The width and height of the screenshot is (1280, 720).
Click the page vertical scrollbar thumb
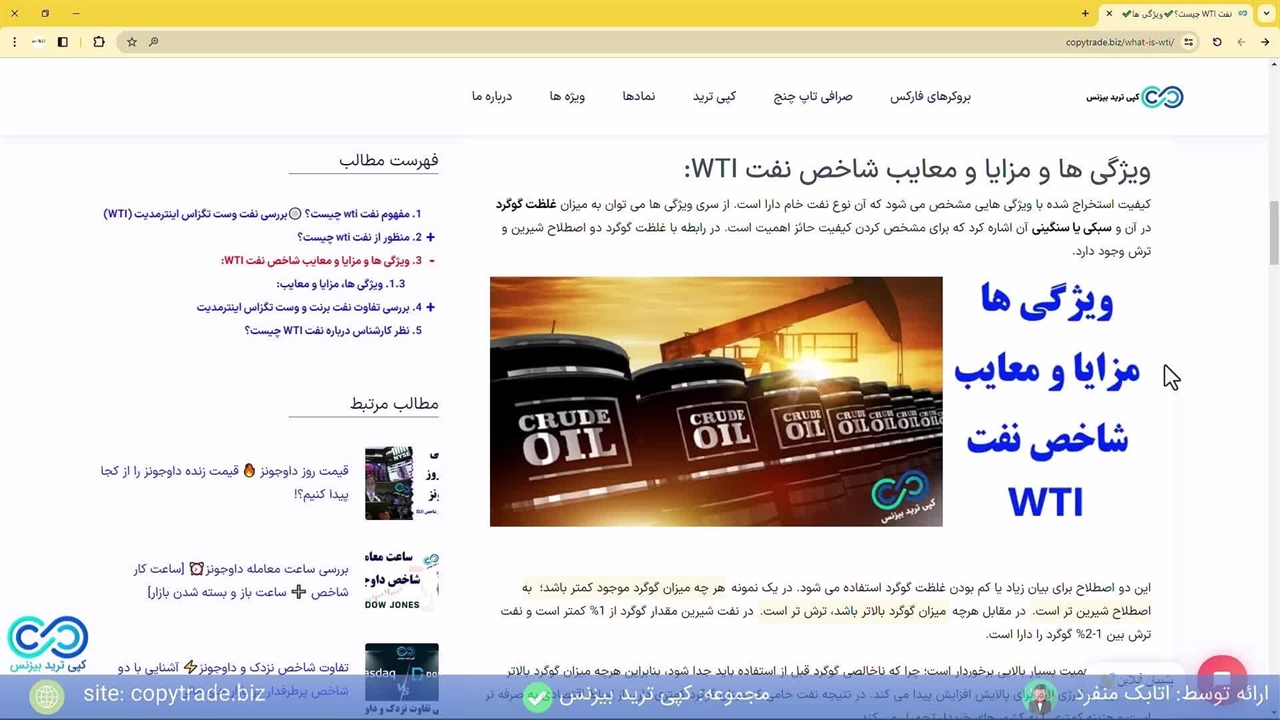(x=1273, y=230)
